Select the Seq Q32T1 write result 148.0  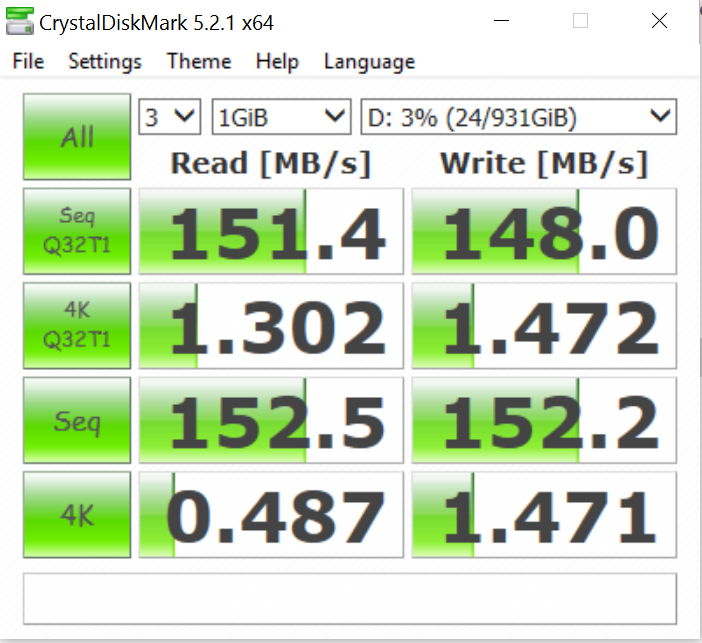(x=544, y=231)
